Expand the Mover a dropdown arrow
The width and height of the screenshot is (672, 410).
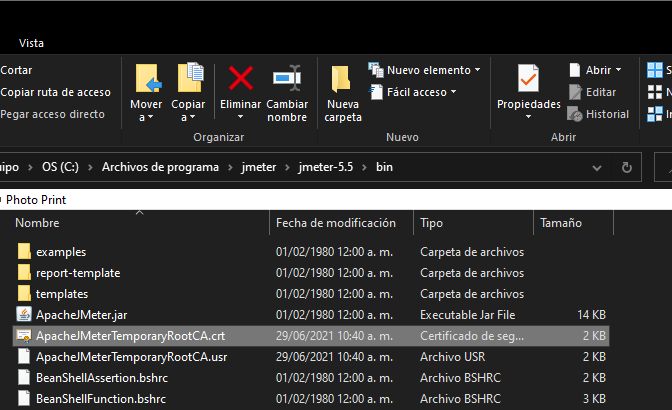click(150, 117)
